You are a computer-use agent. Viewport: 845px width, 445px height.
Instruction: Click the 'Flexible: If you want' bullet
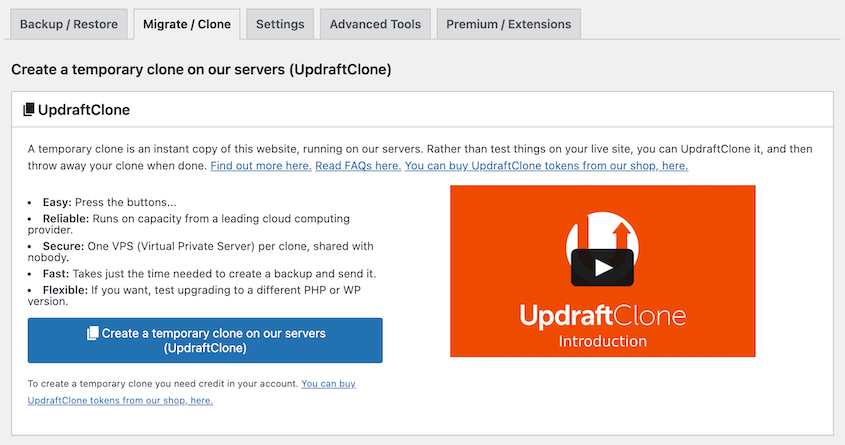194,295
